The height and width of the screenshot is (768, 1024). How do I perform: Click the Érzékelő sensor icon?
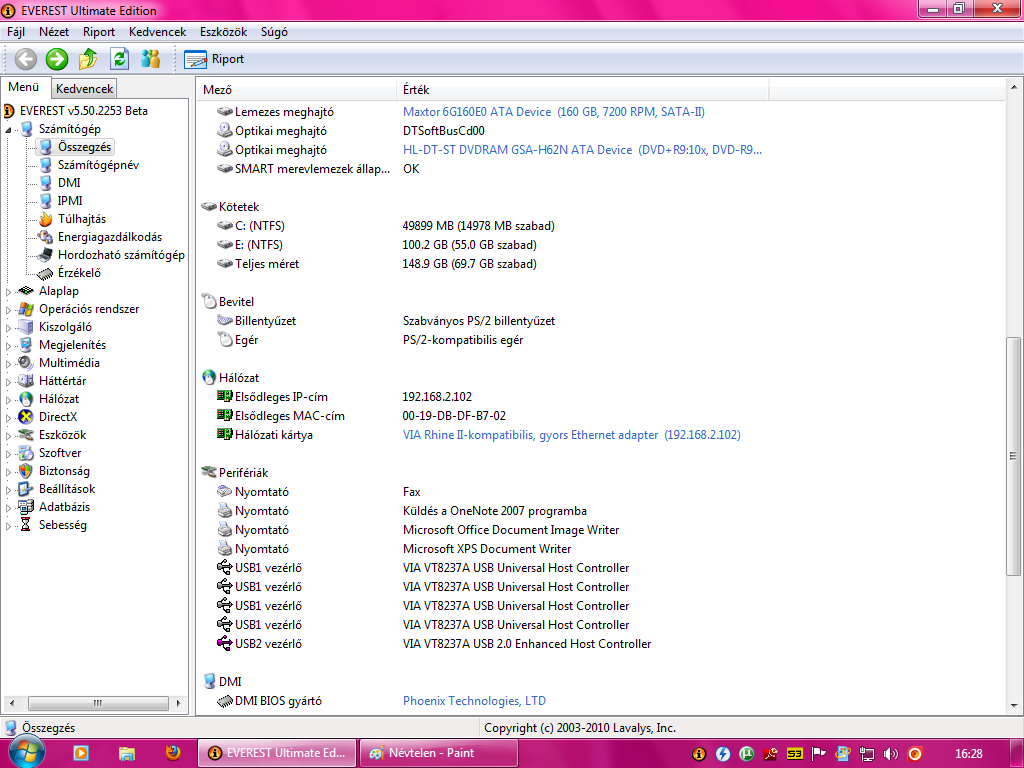pyautogui.click(x=46, y=273)
